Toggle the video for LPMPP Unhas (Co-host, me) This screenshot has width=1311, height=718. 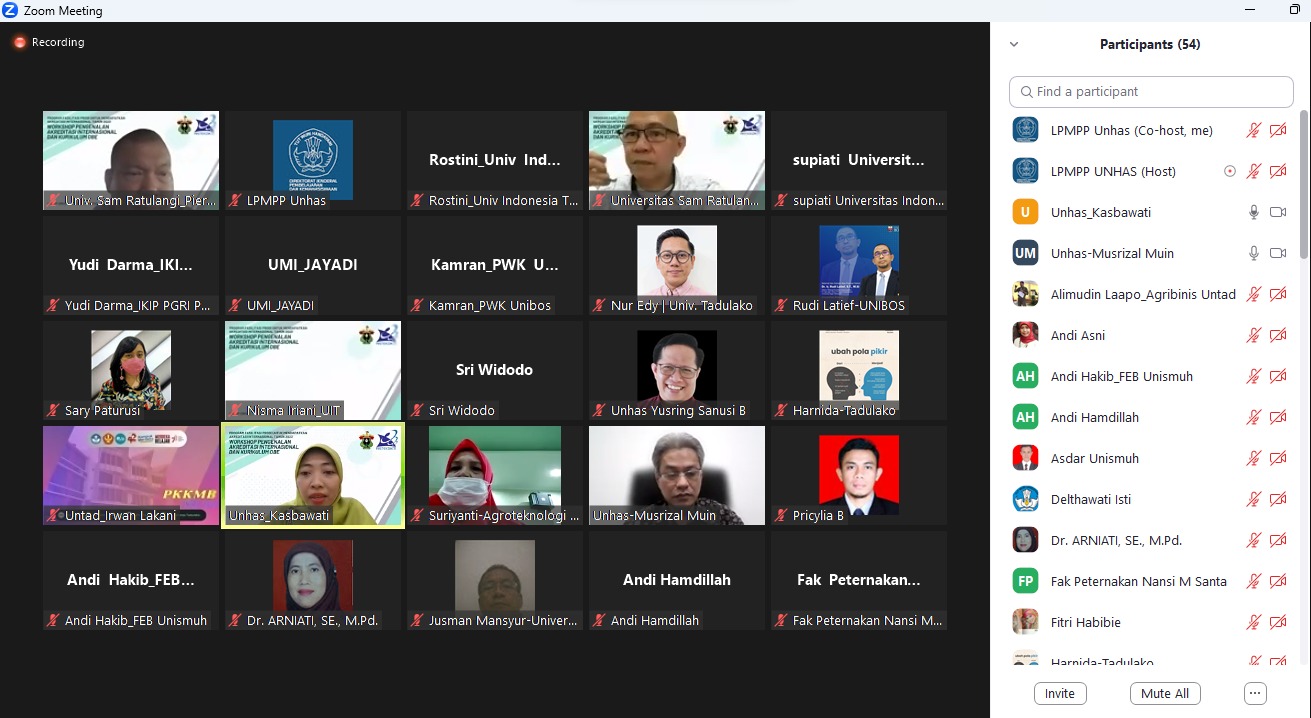tap(1277, 130)
